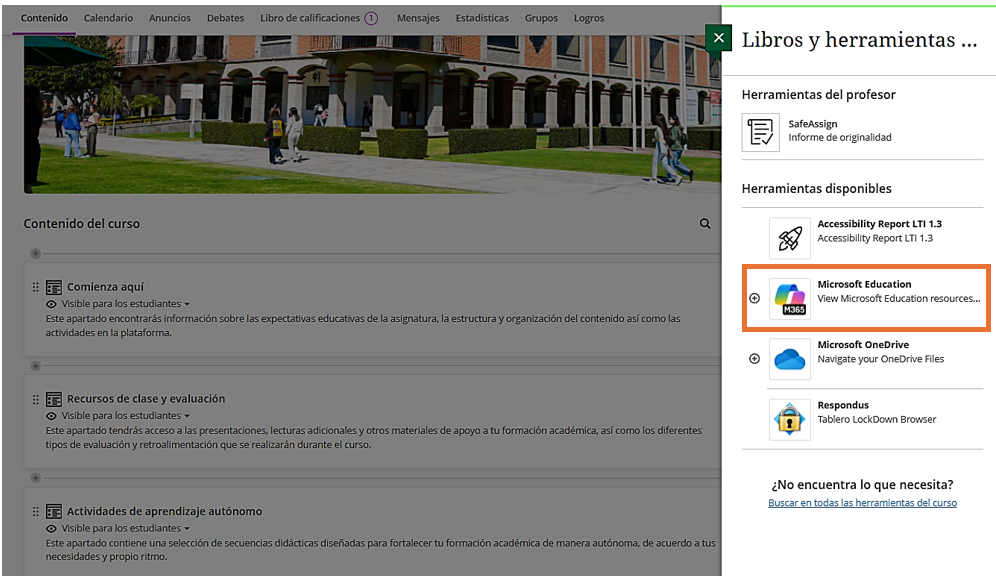Click the plus button above Actividades de aprendizaje
The width and height of the screenshot is (996, 576).
pos(36,478)
